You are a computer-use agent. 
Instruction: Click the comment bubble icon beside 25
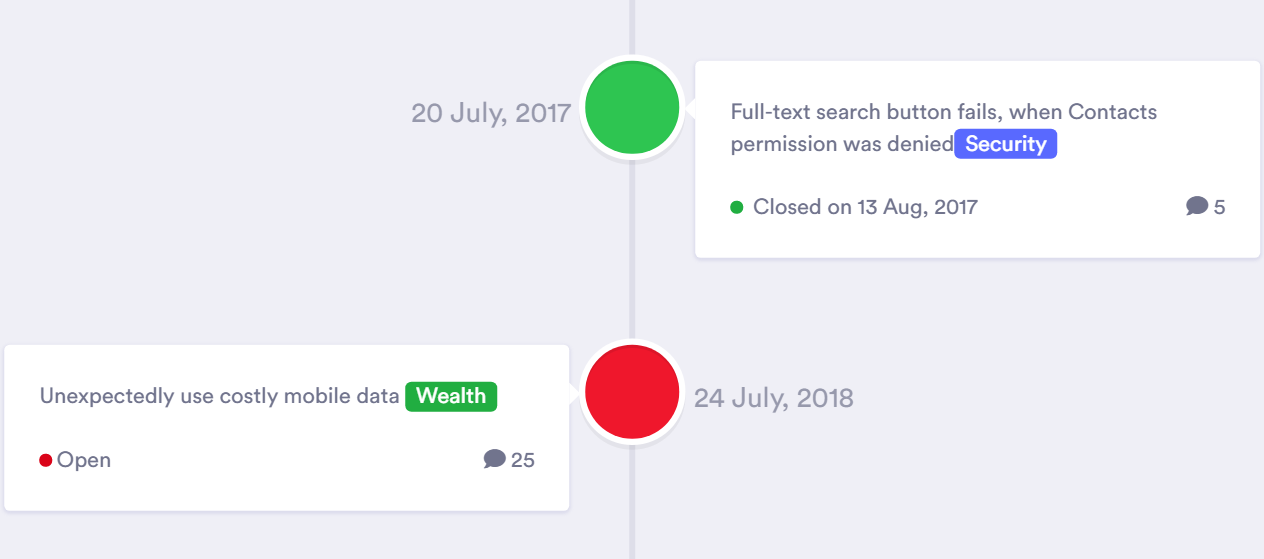tap(494, 459)
